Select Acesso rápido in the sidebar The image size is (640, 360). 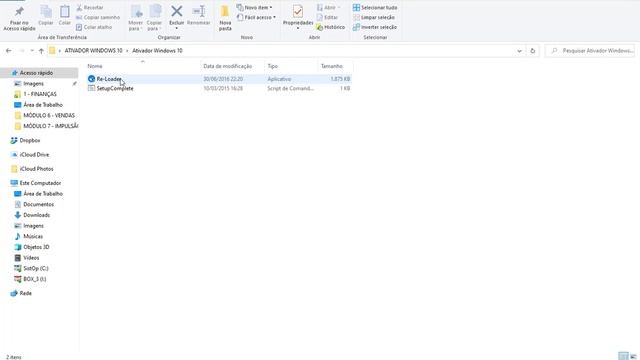tap(36, 73)
